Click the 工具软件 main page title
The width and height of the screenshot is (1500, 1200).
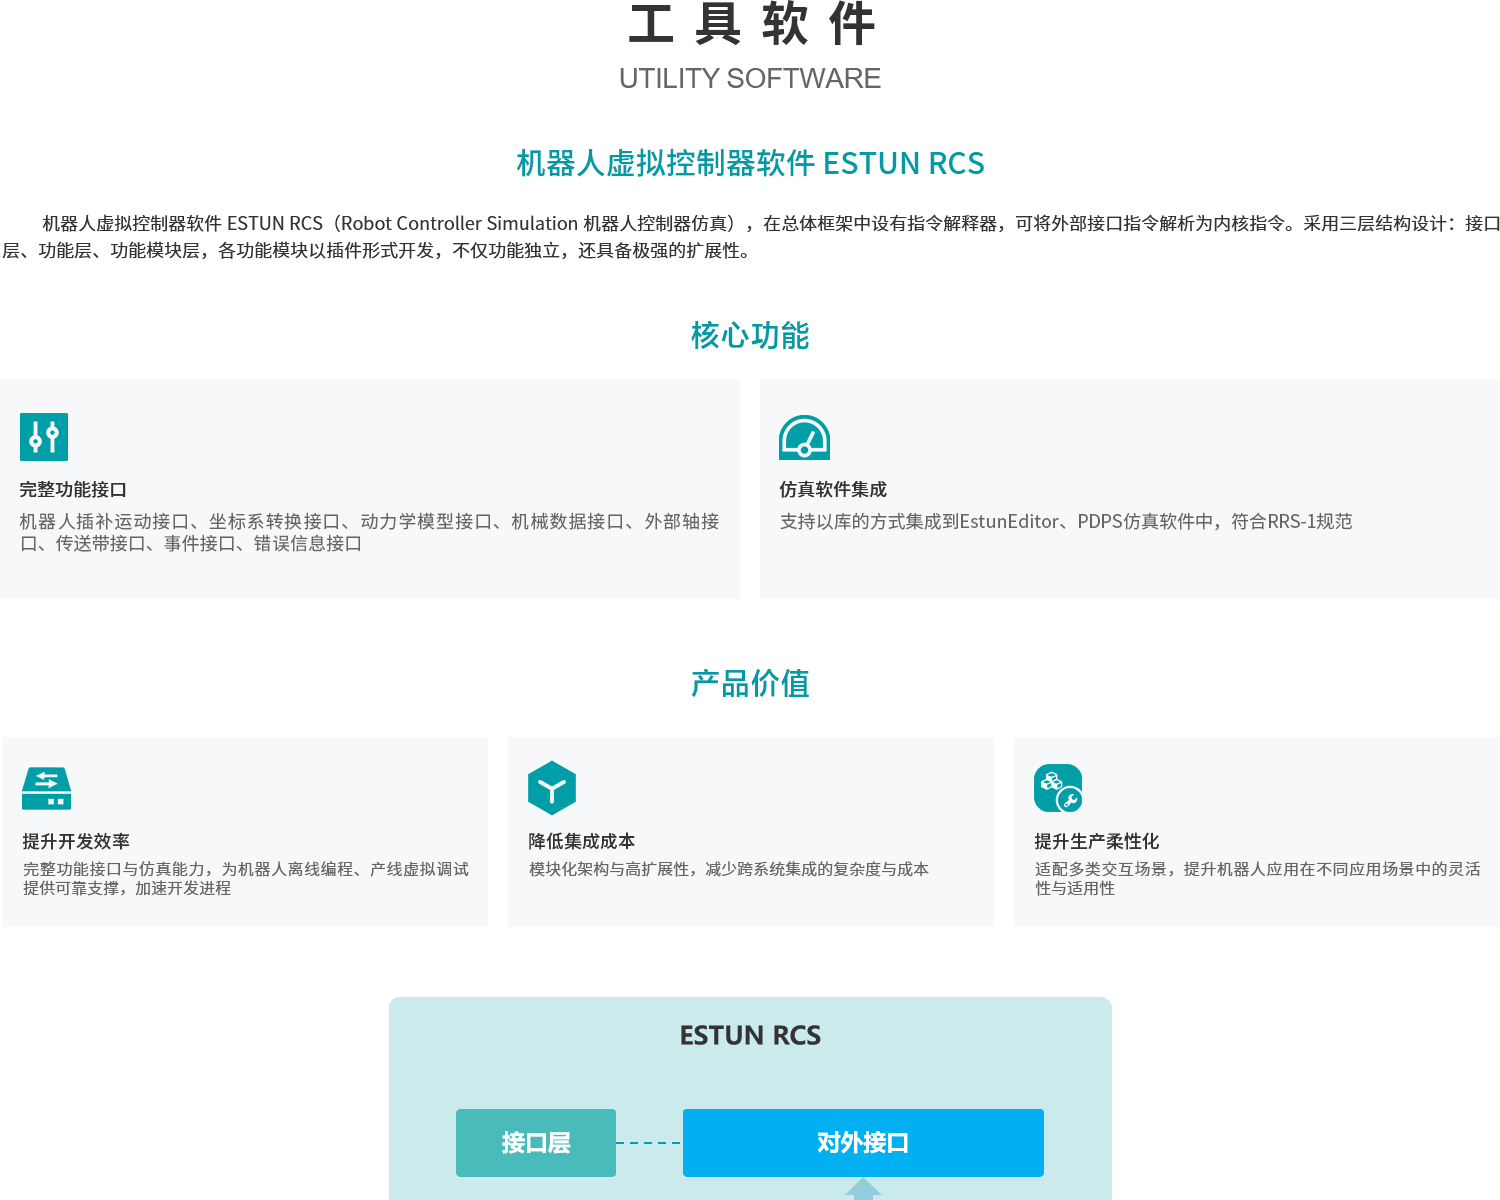tap(750, 25)
